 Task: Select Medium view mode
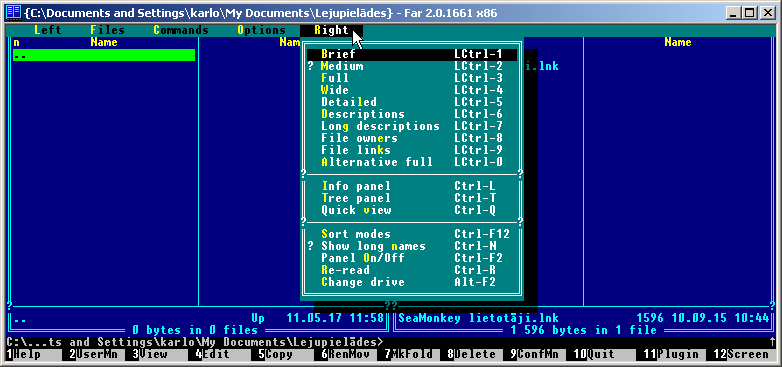click(x=412, y=66)
